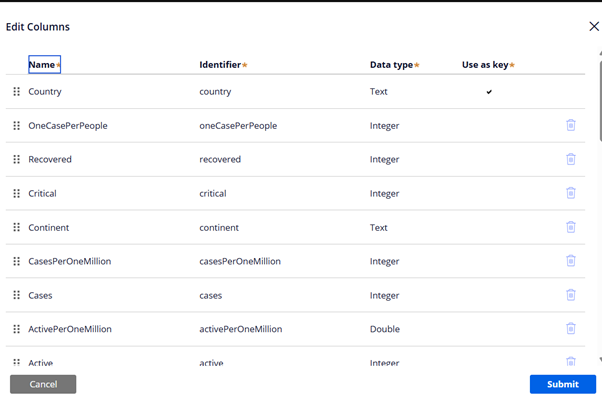Delete the Cases column row
The width and height of the screenshot is (602, 400).
(571, 295)
